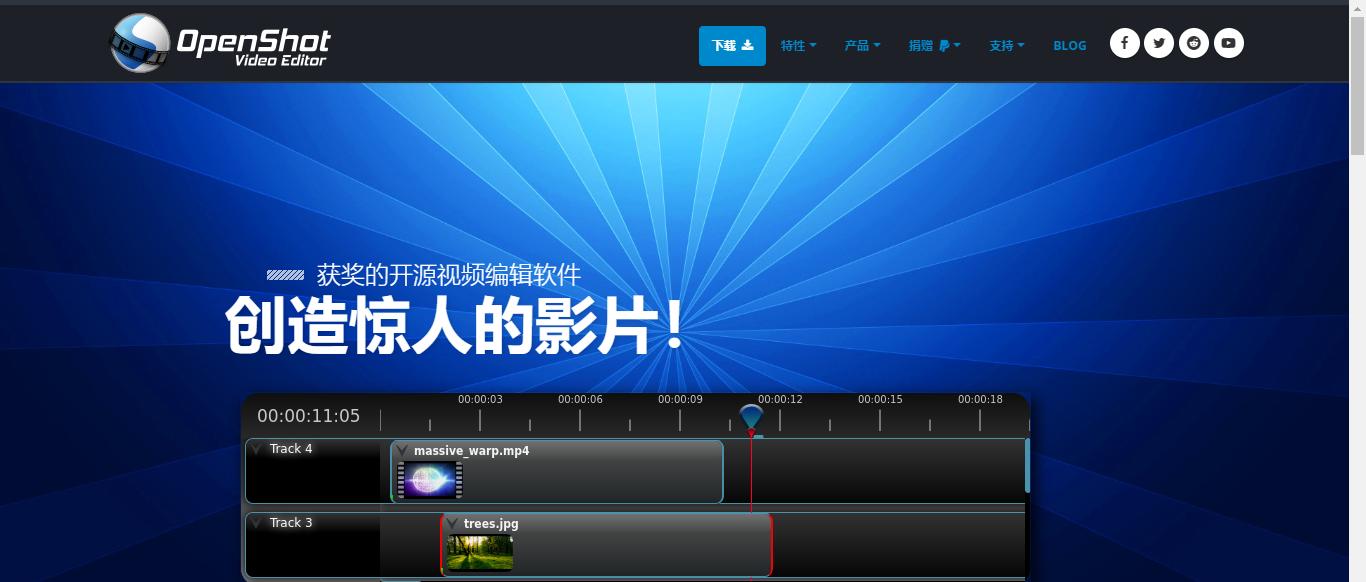Viewport: 1366px width, 582px height.
Task: Open the OpenShot YouTube channel
Action: click(1228, 42)
